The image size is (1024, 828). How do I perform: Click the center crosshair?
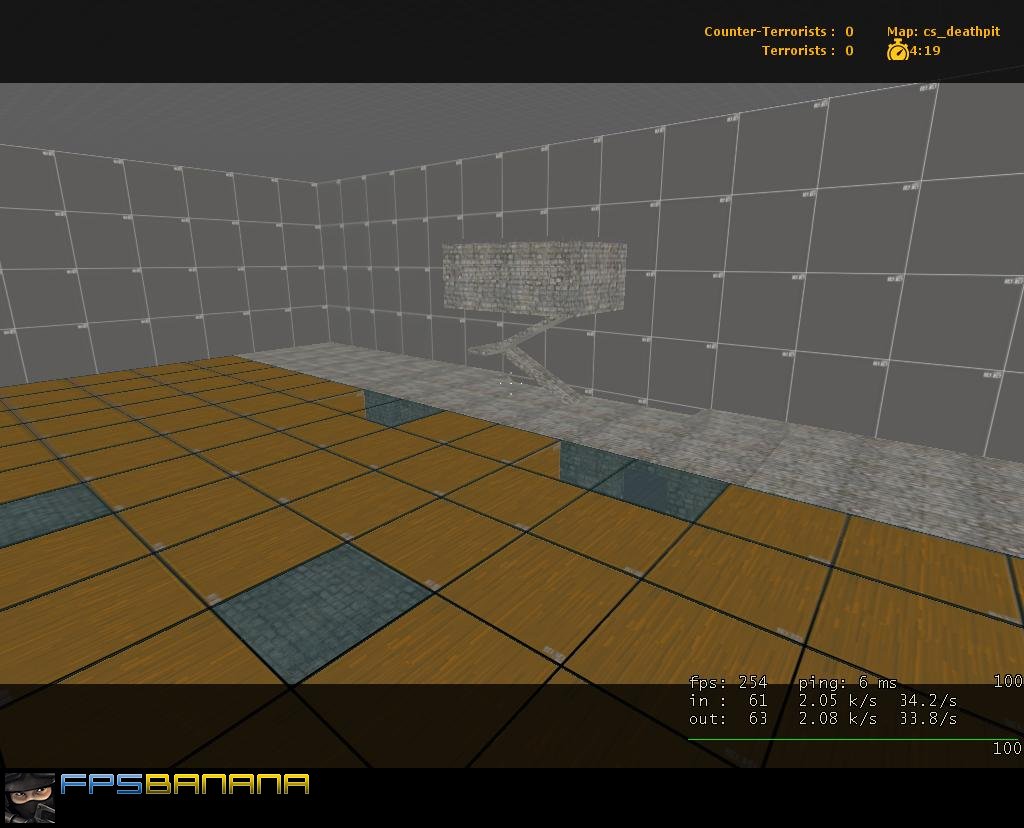pos(510,383)
